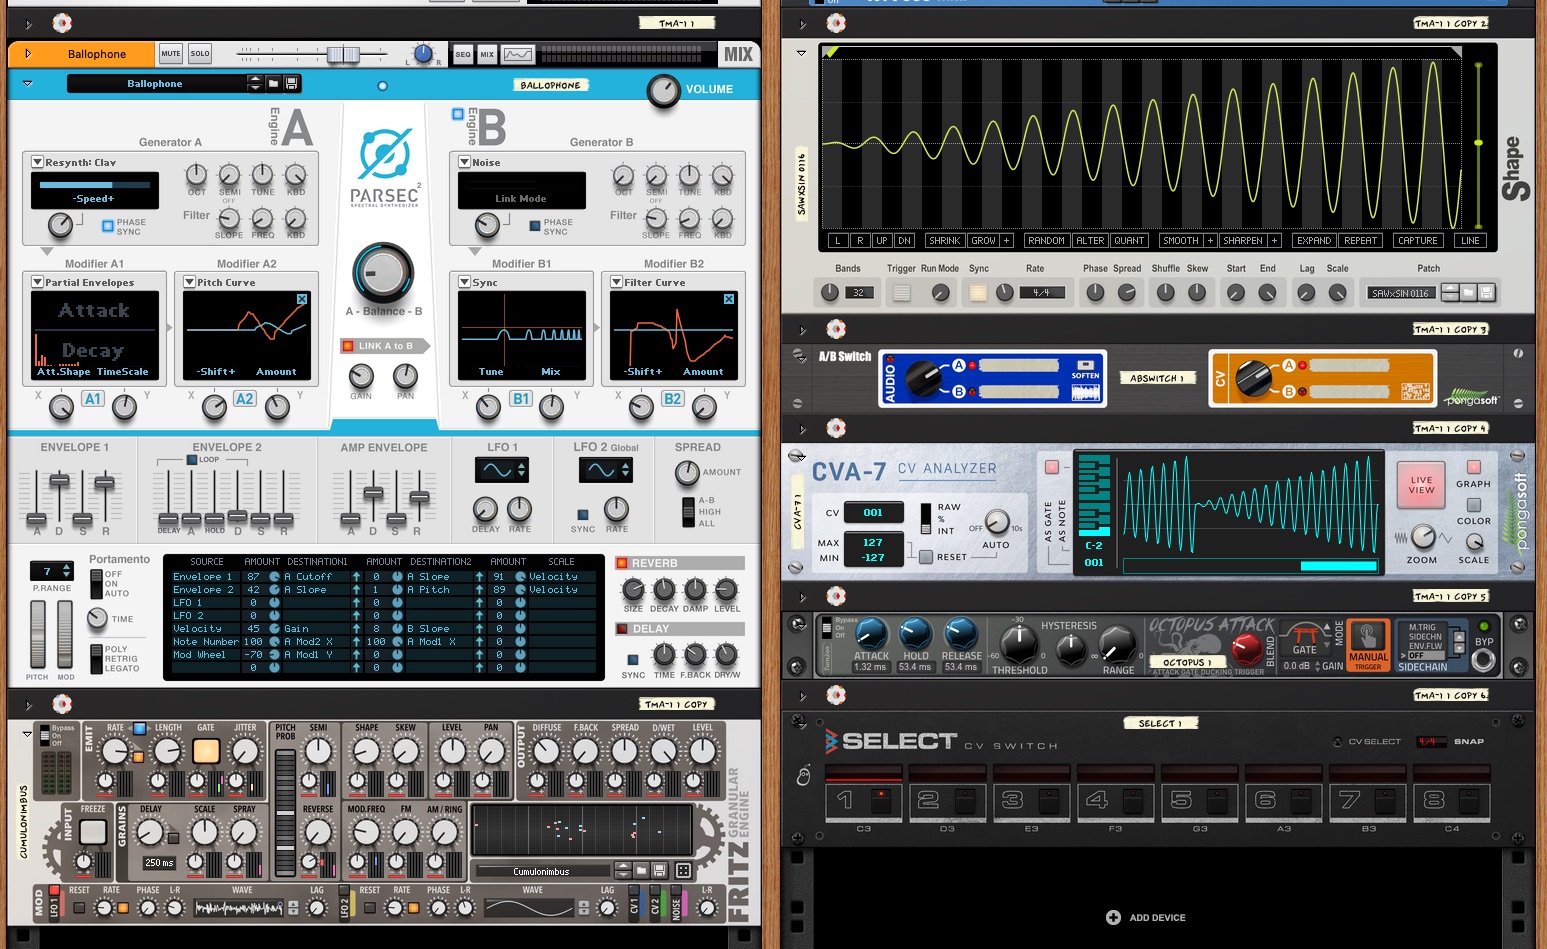Save Shape patch SAWxSIN 0116 floppy icon

(x=1486, y=293)
